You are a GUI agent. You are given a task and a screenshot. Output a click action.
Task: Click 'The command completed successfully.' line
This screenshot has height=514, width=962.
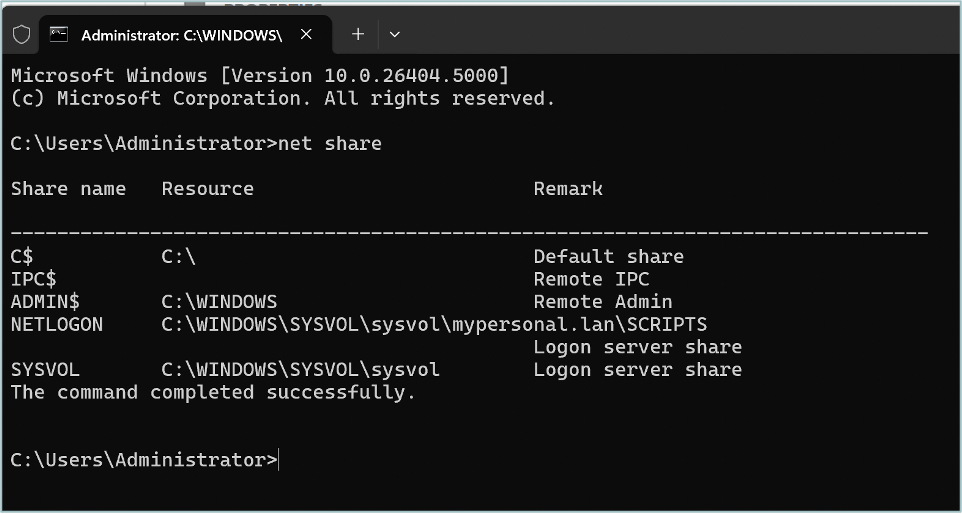coord(214,393)
